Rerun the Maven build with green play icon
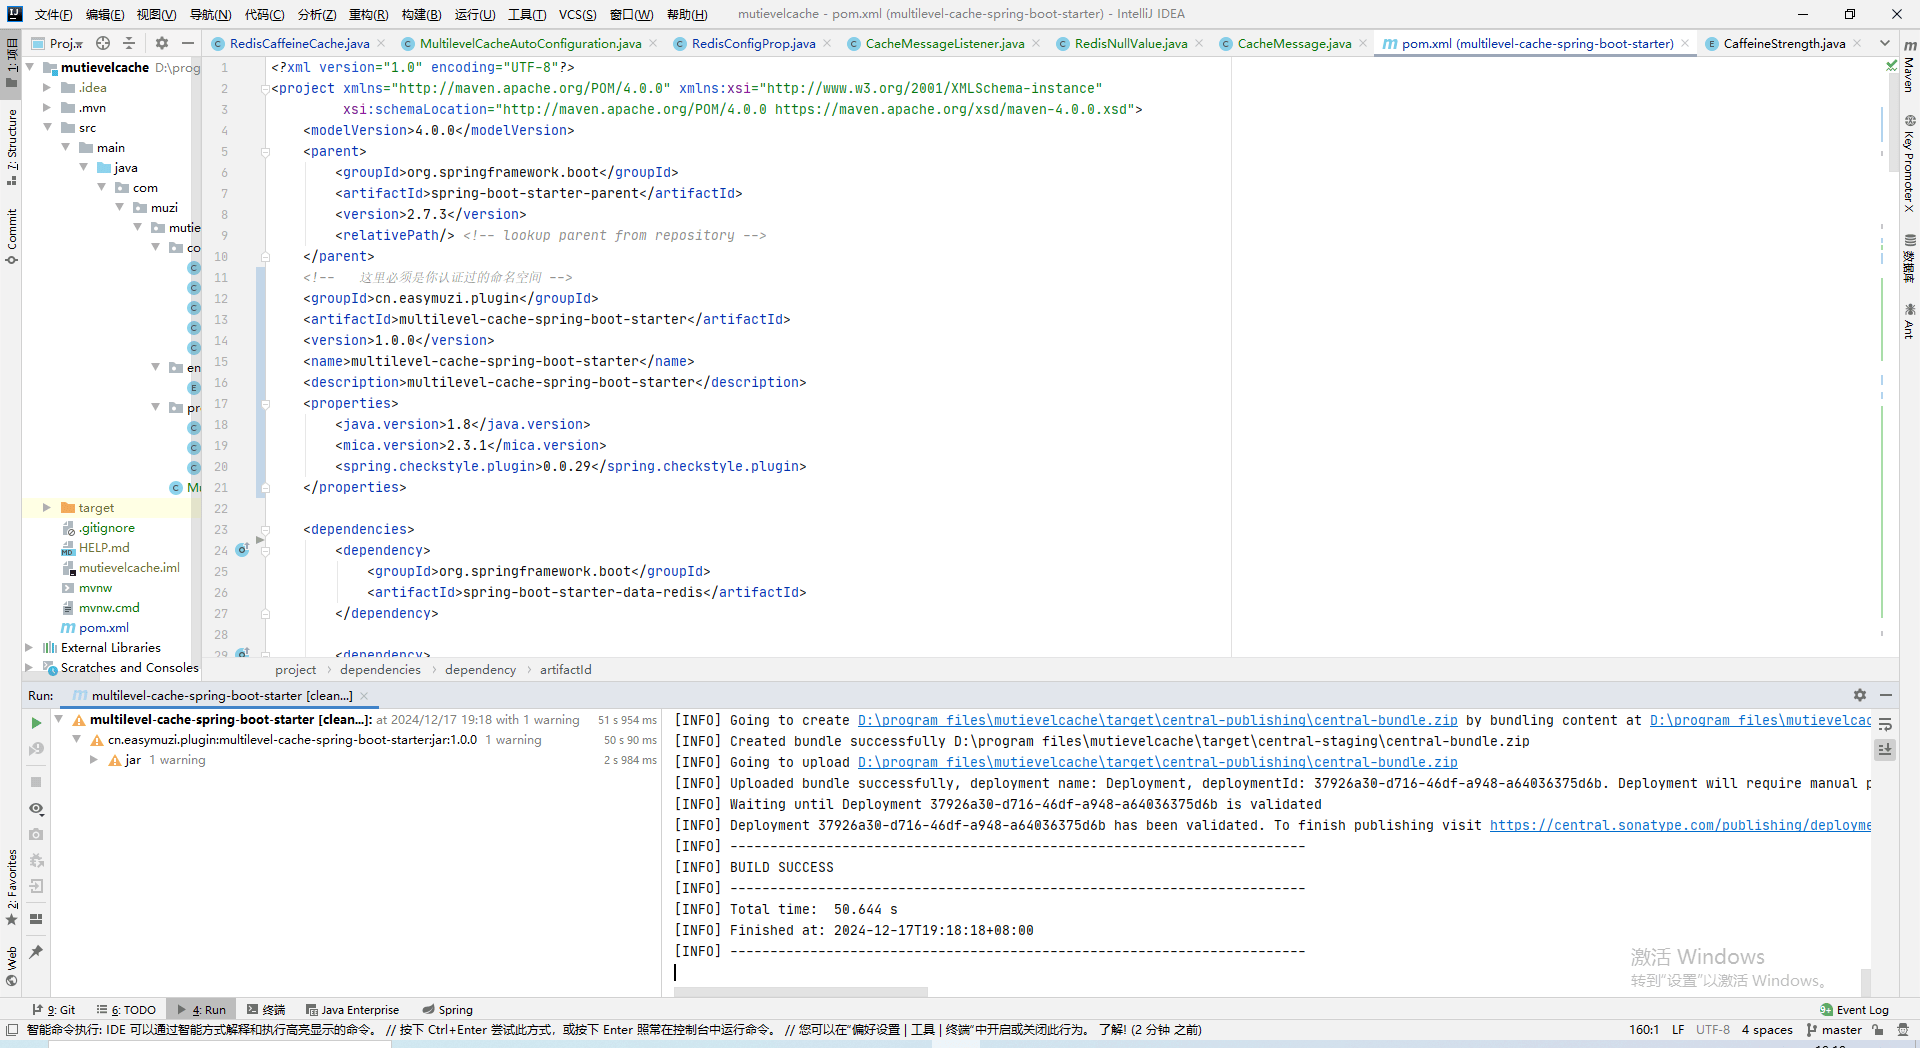This screenshot has width=1920, height=1048. coord(36,722)
